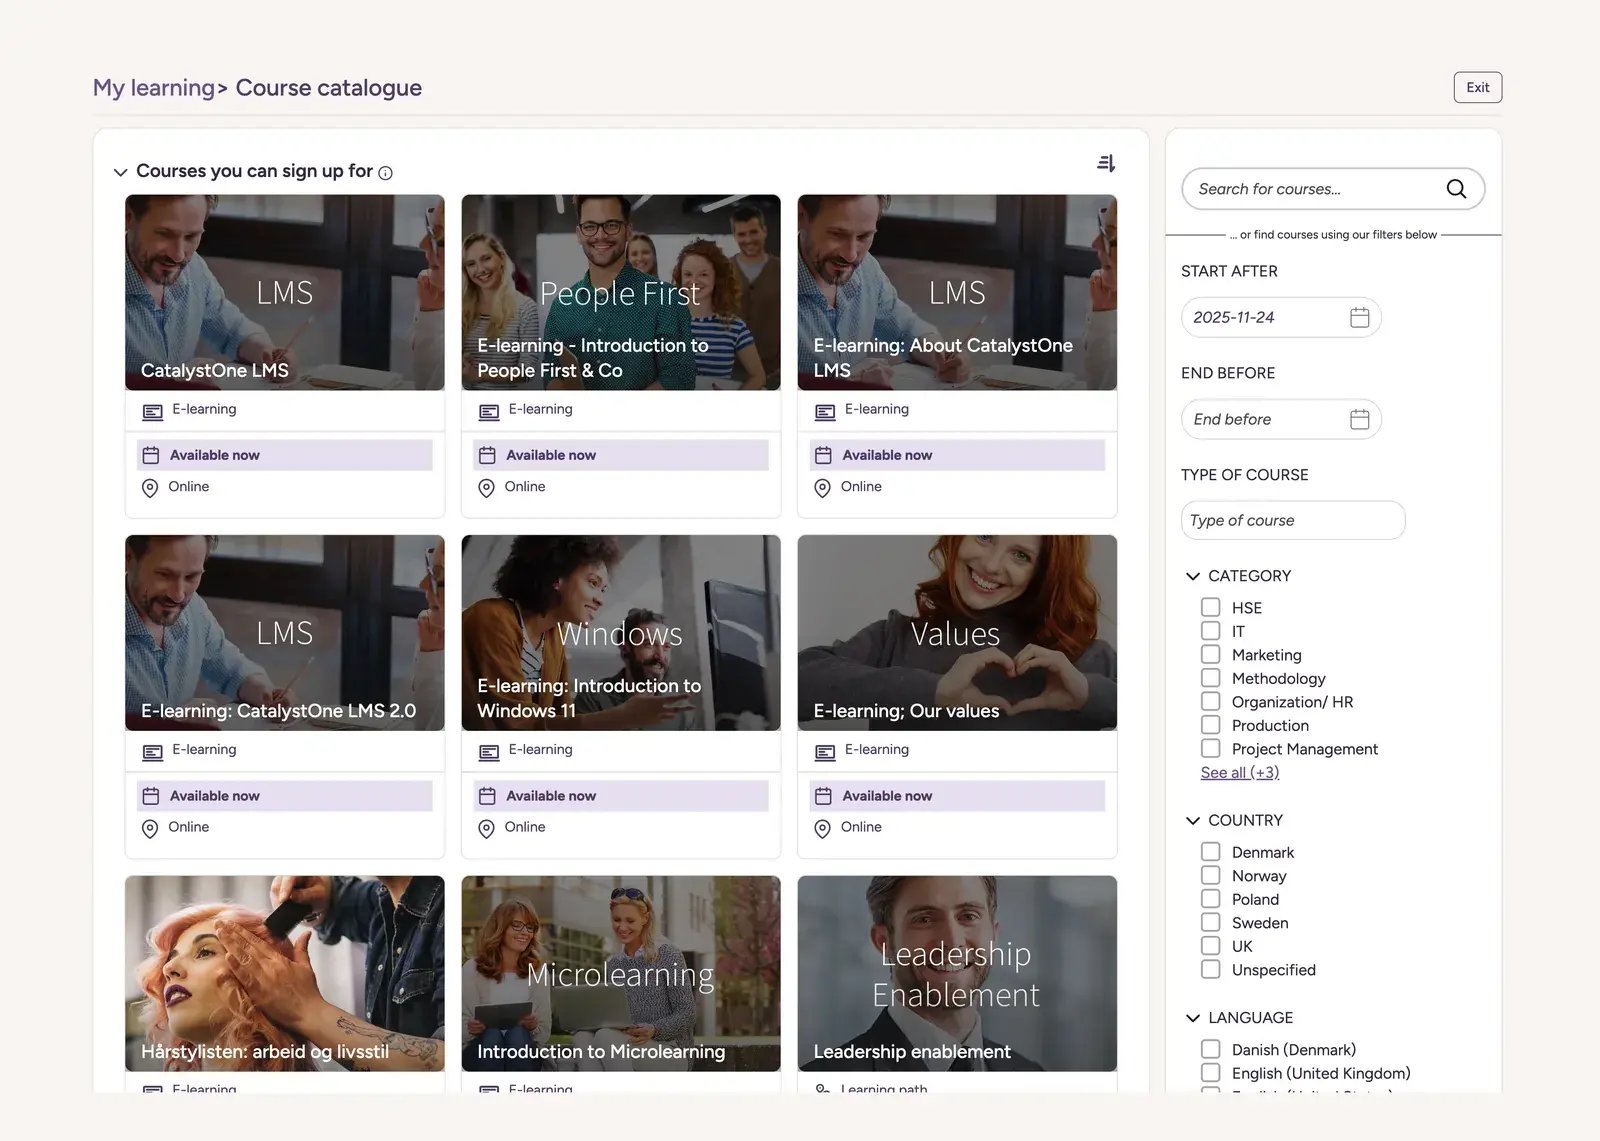Click E-learning type icon on CatalystOne LMS 2.0 card
Viewport: 1600px width, 1141px height.
point(152,752)
